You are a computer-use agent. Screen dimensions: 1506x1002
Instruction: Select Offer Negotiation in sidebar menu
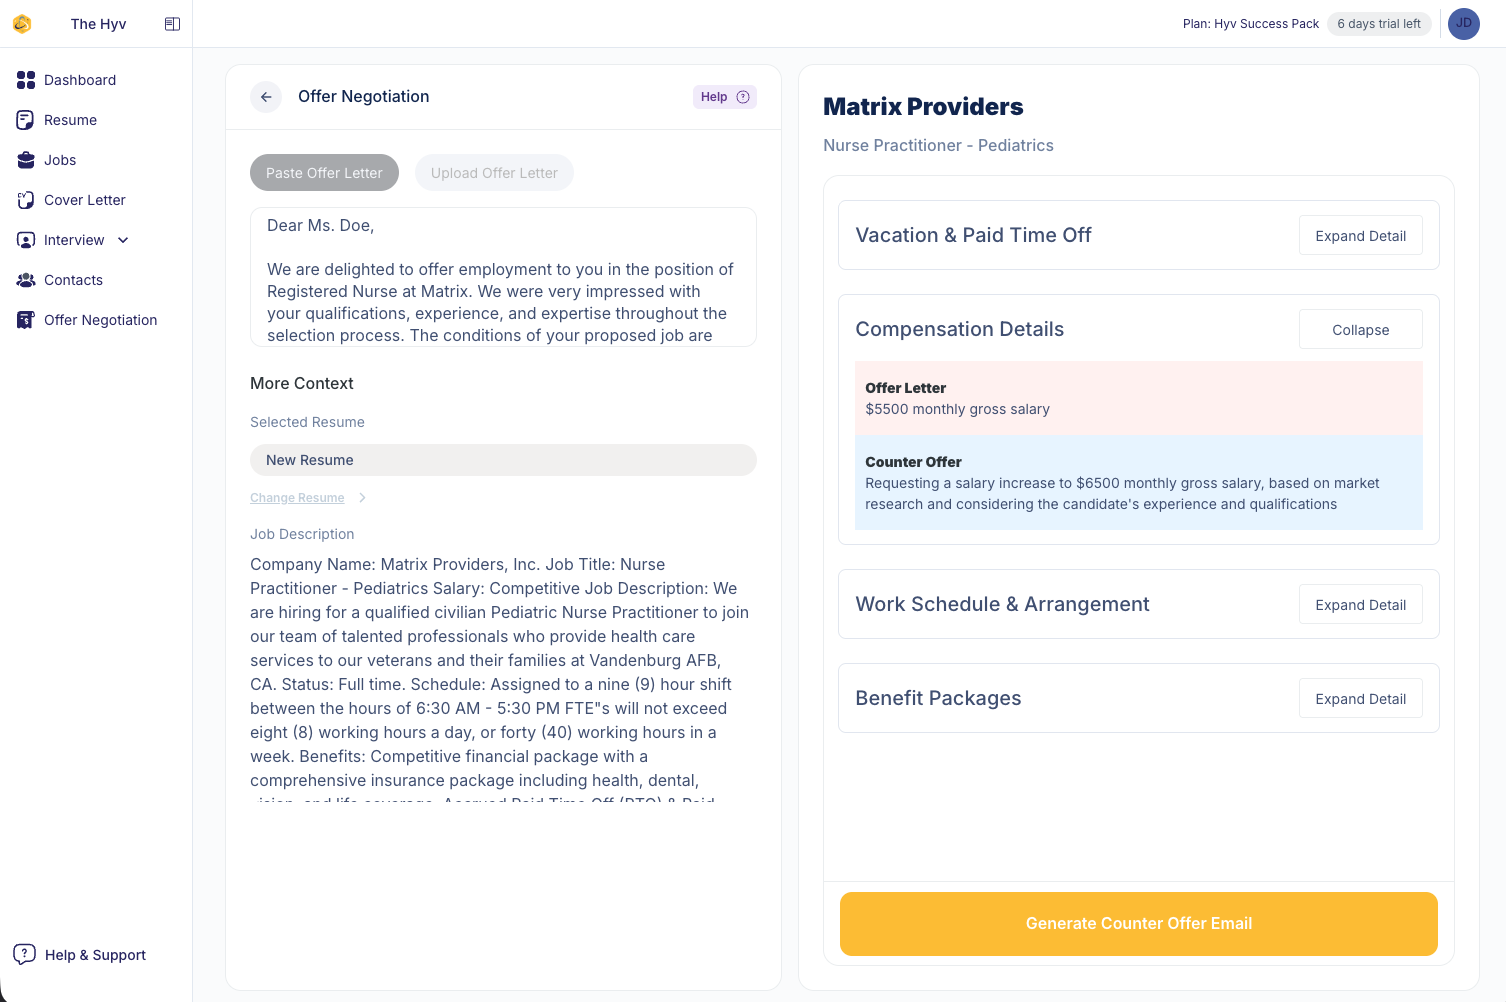pyautogui.click(x=100, y=320)
